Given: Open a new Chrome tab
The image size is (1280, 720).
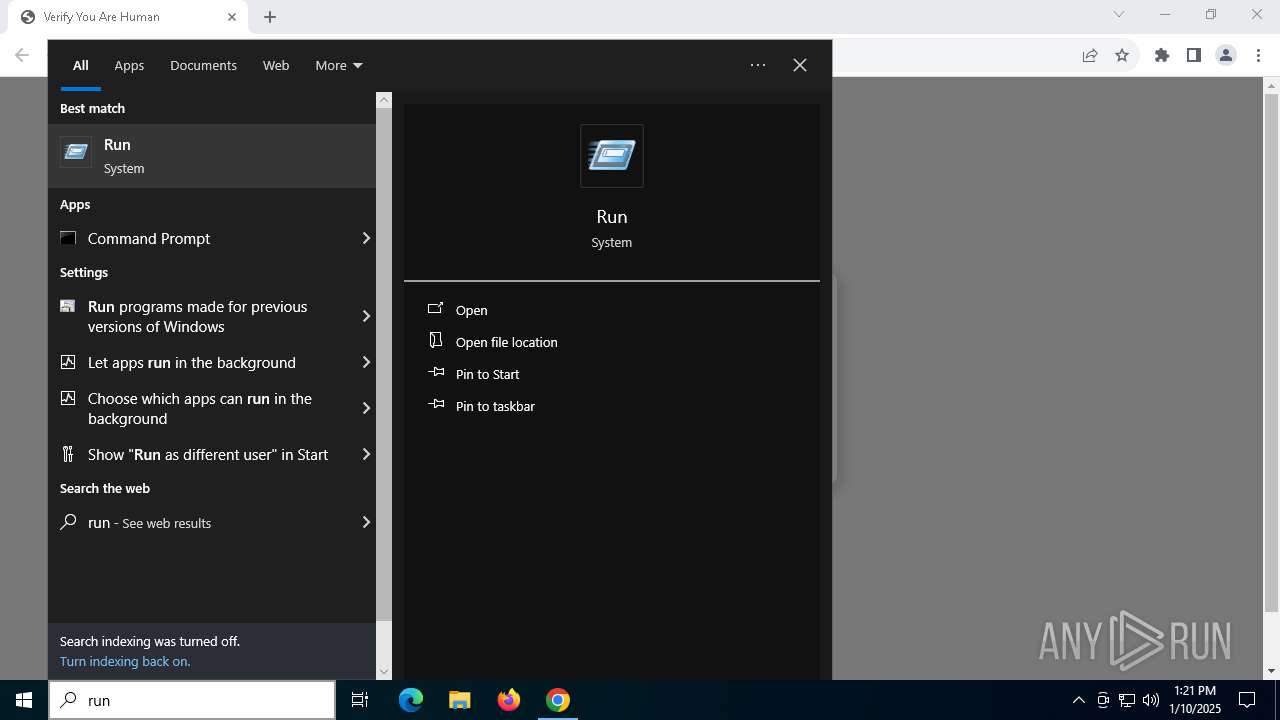Looking at the screenshot, I should point(270,17).
